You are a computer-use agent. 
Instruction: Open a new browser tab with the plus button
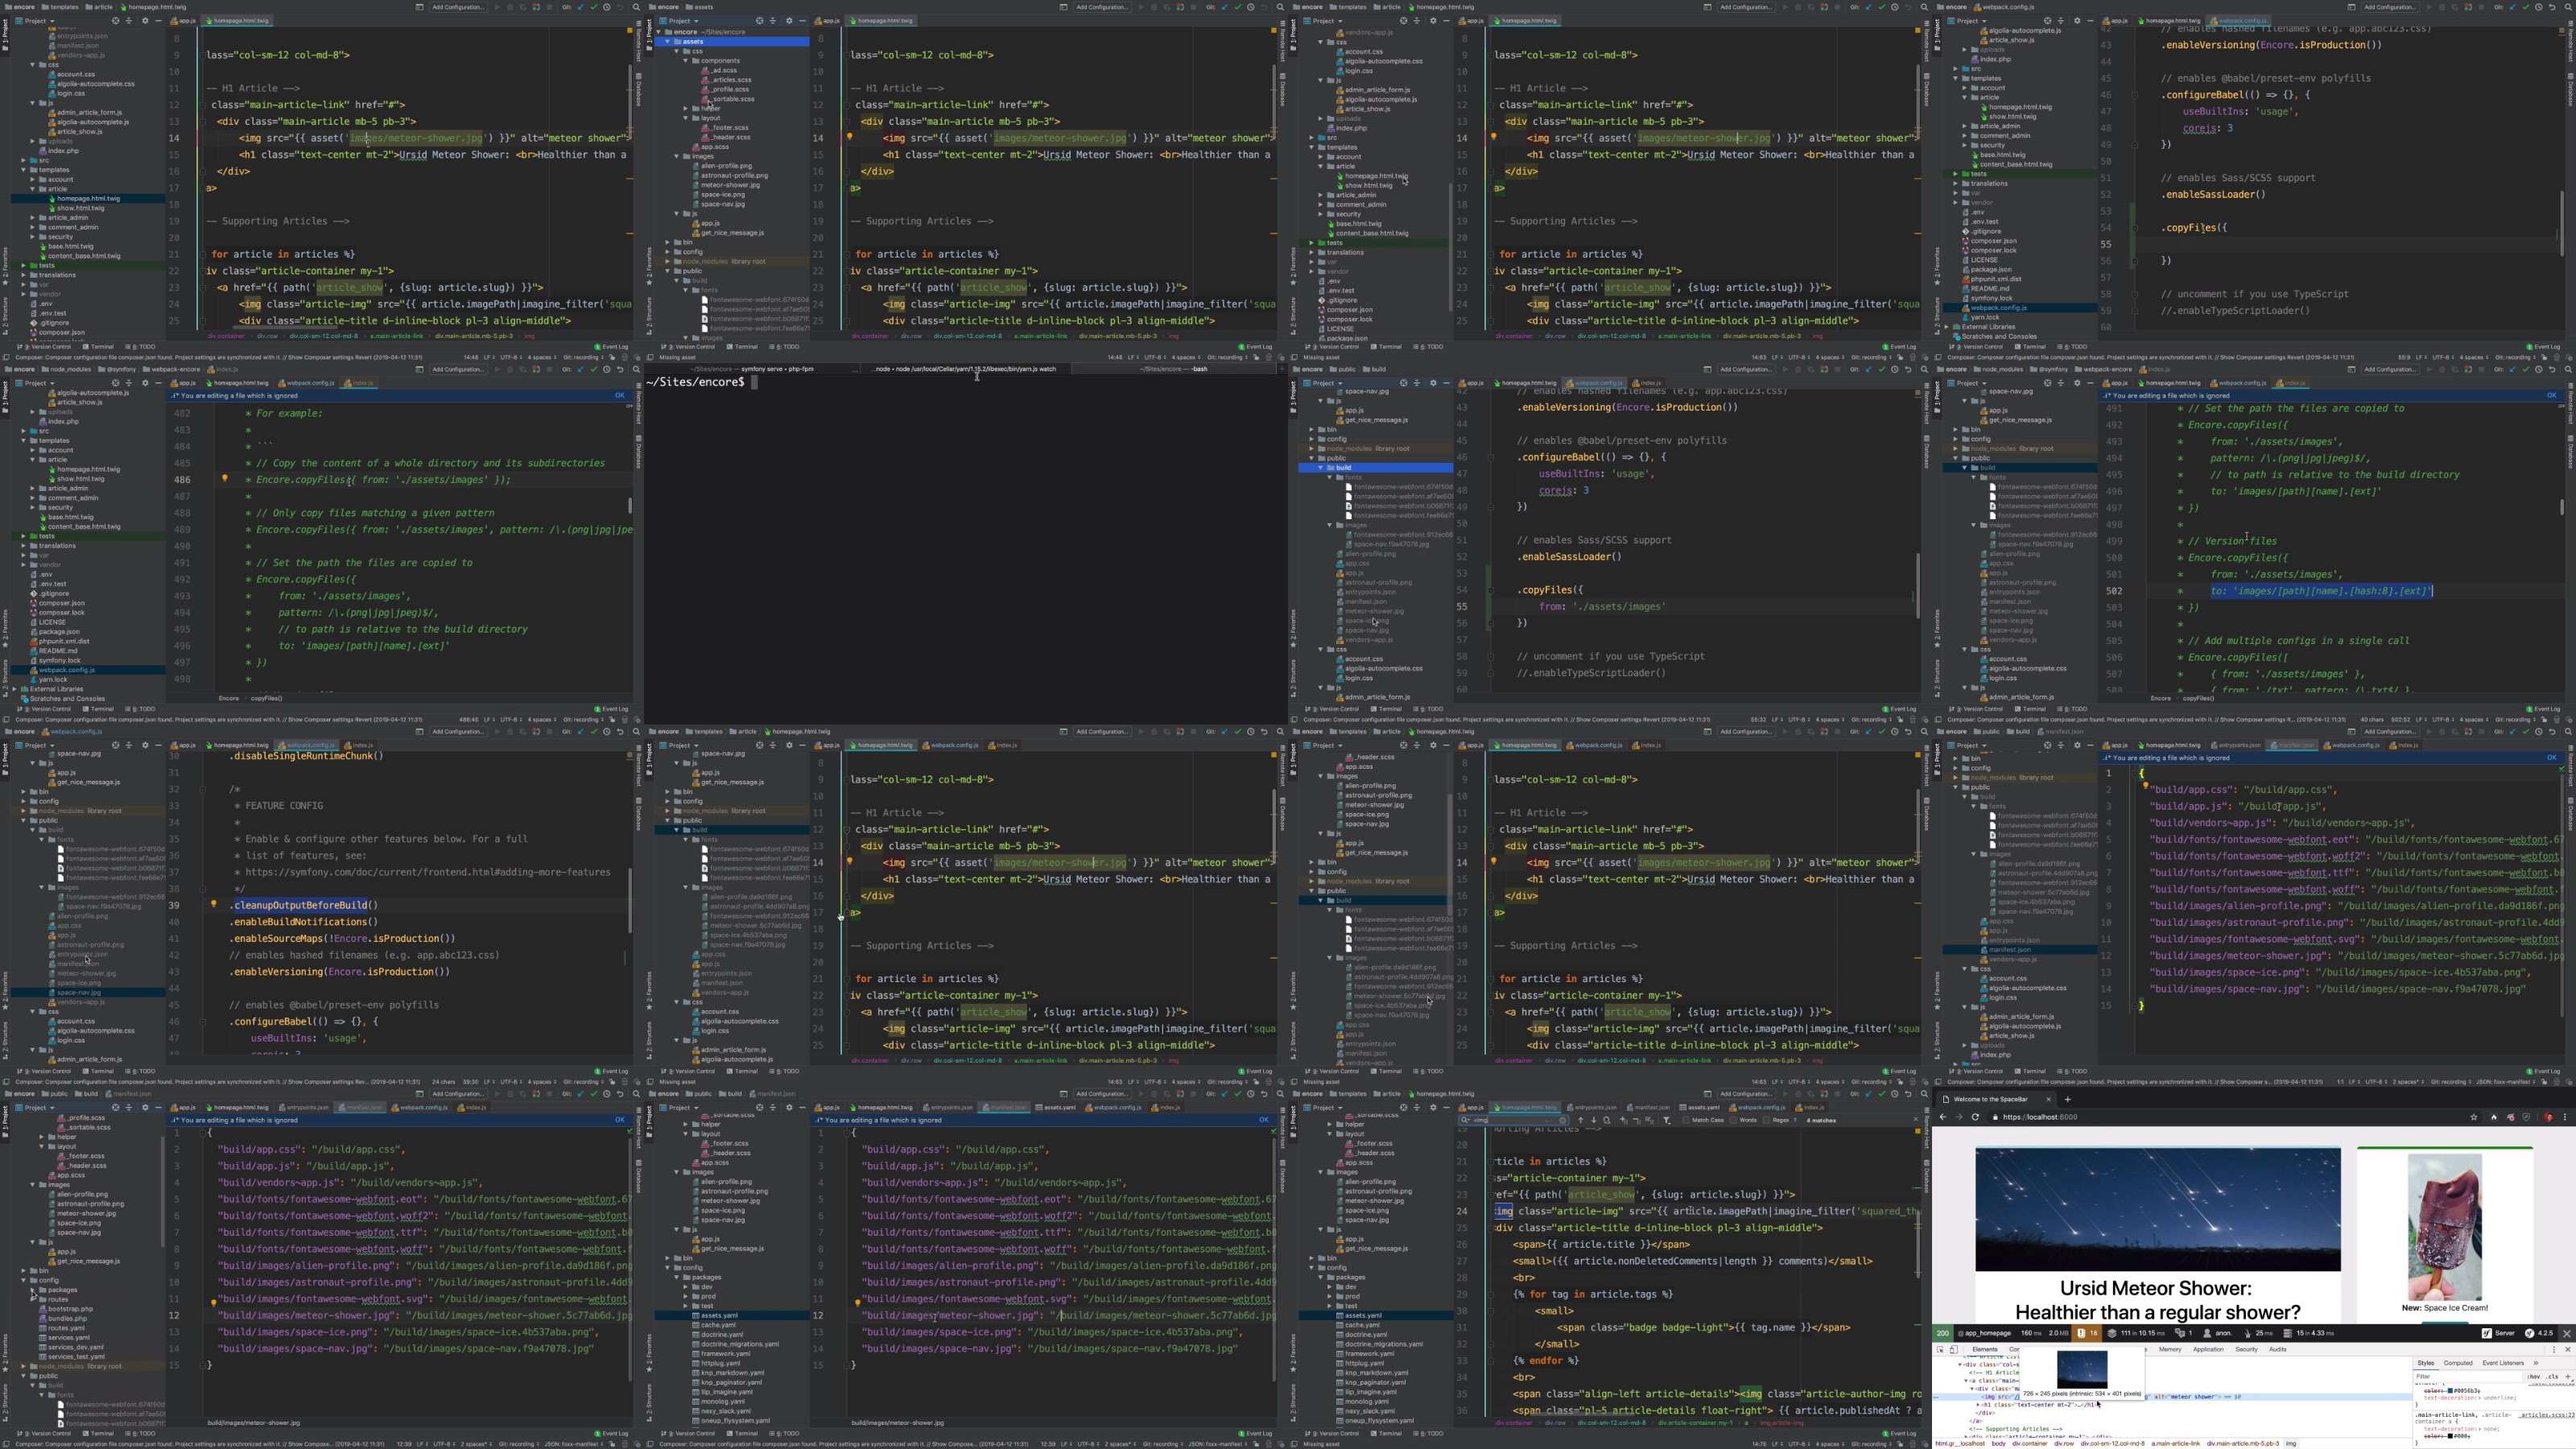(x=2067, y=1099)
